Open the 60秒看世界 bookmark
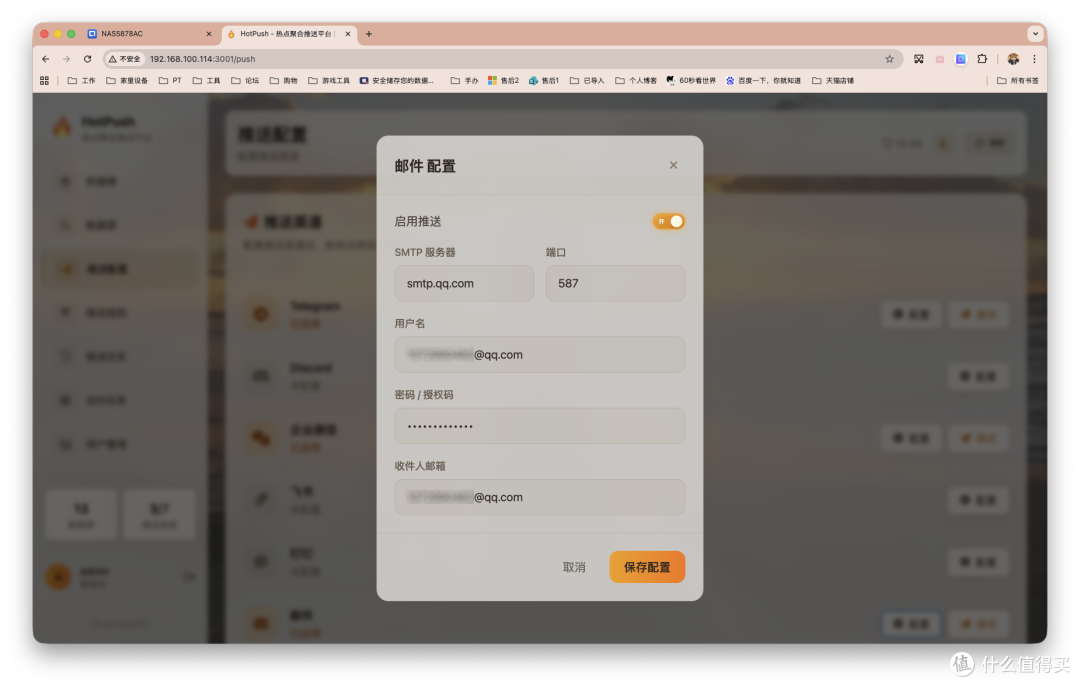The image size is (1080, 687). tap(691, 81)
